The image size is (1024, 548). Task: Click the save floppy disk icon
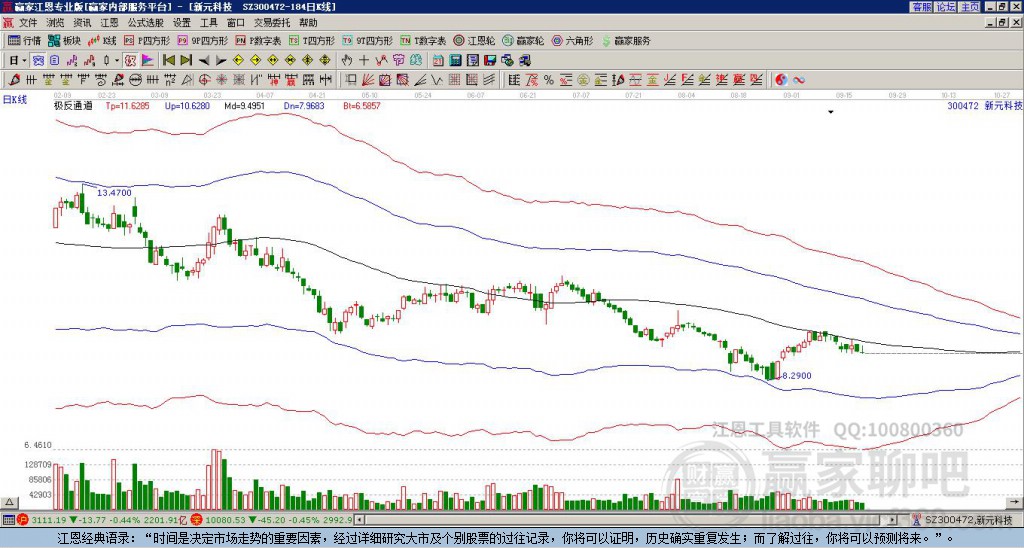click(490, 61)
